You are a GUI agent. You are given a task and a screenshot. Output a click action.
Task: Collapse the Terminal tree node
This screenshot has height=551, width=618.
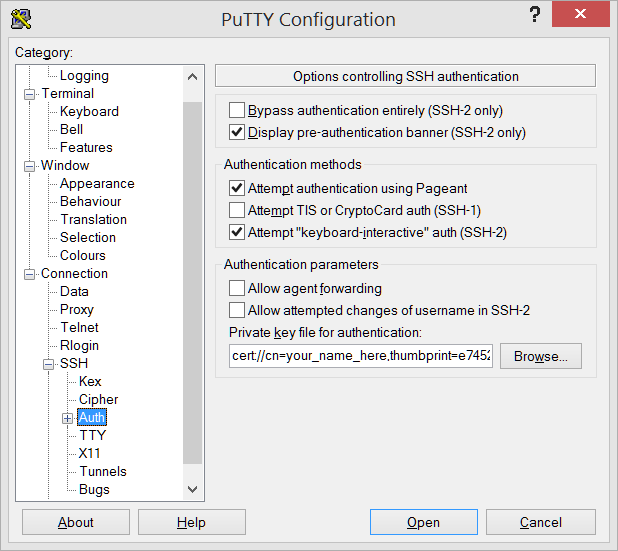29,95
